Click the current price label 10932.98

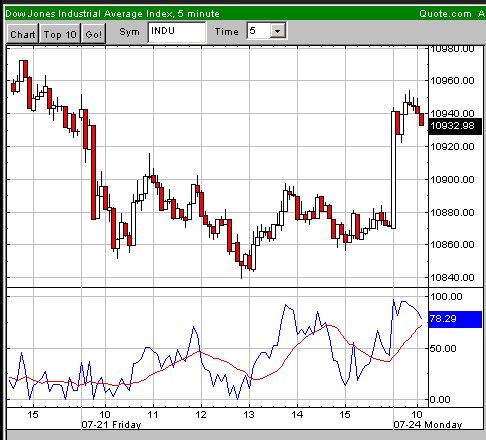tap(455, 126)
